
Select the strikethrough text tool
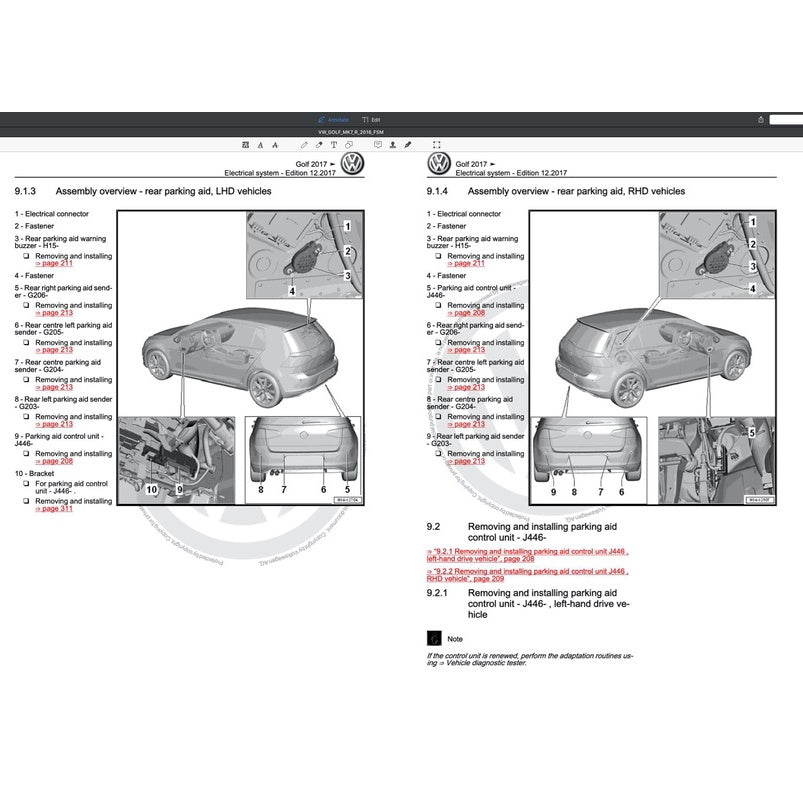pos(275,144)
